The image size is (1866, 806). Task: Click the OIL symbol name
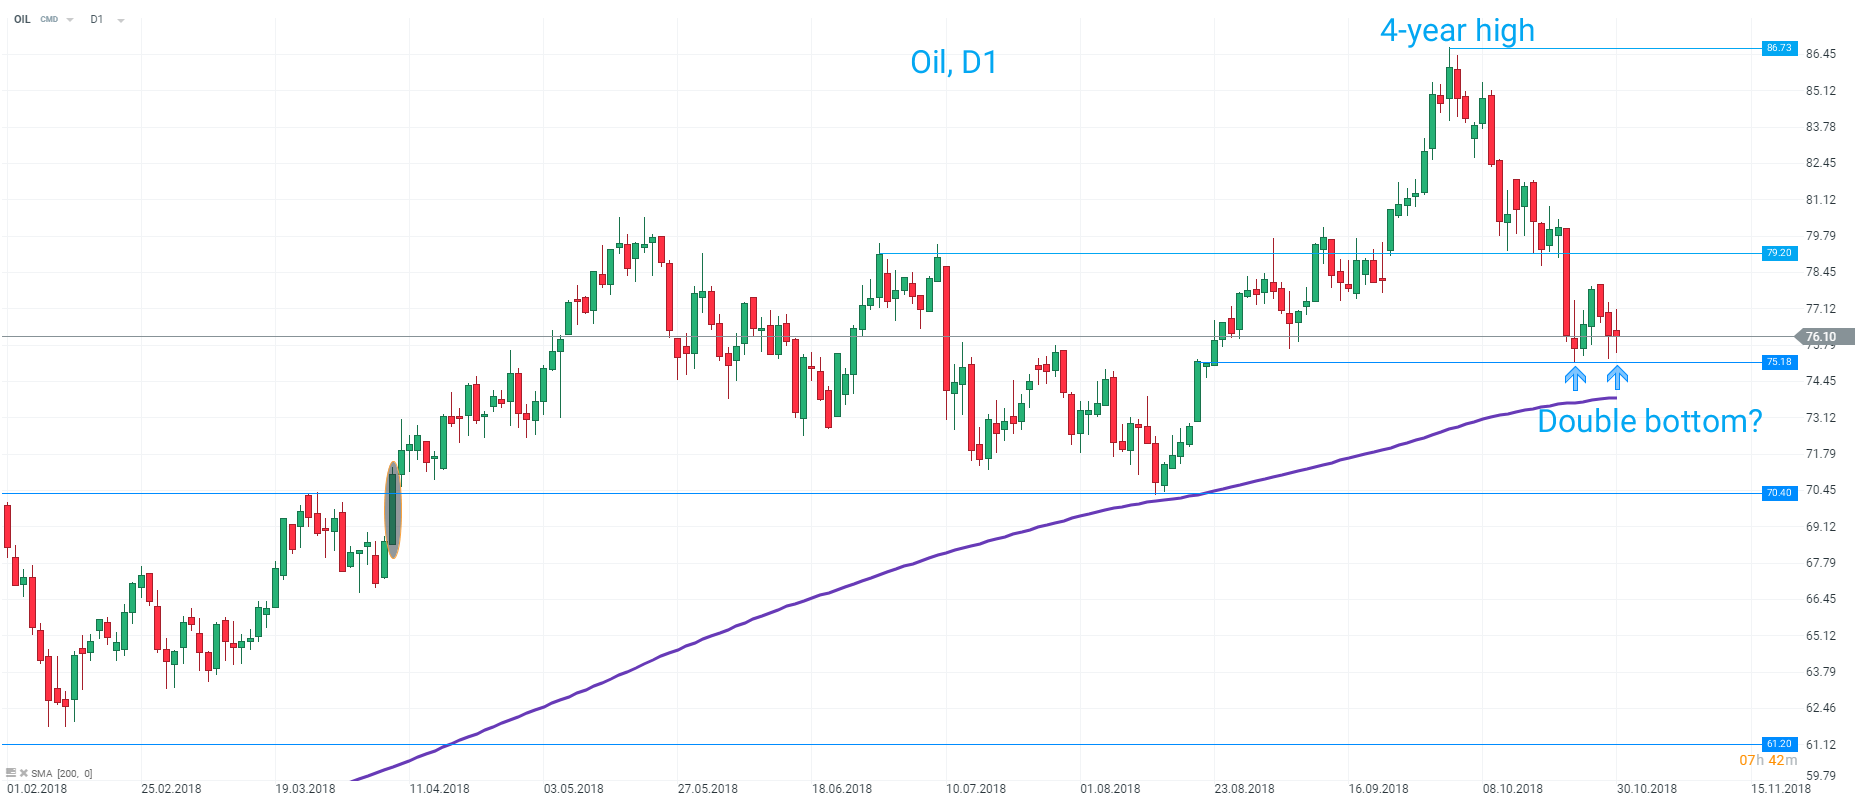click(22, 19)
